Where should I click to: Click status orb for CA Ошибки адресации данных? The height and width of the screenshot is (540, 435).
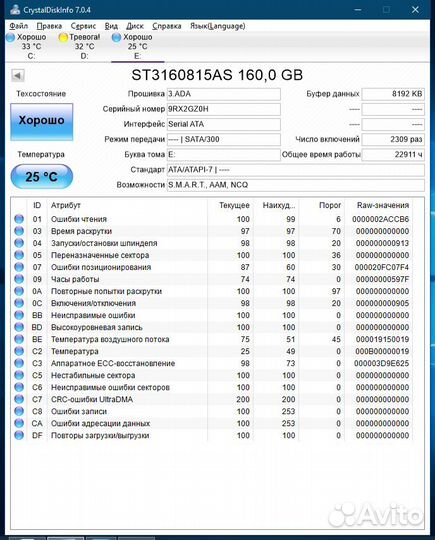click(x=19, y=423)
